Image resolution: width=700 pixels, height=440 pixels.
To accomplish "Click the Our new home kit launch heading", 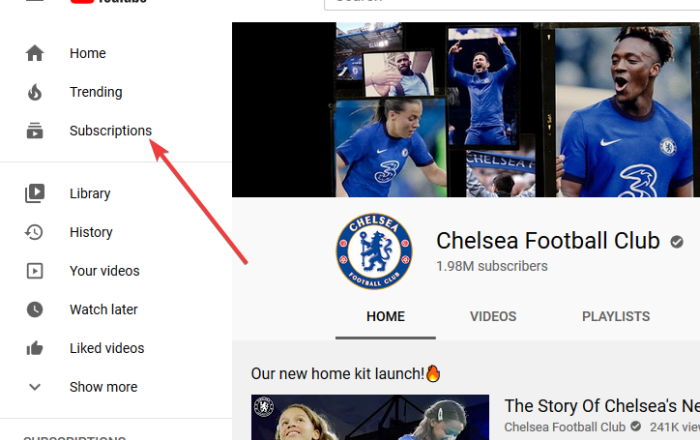I will click(346, 374).
